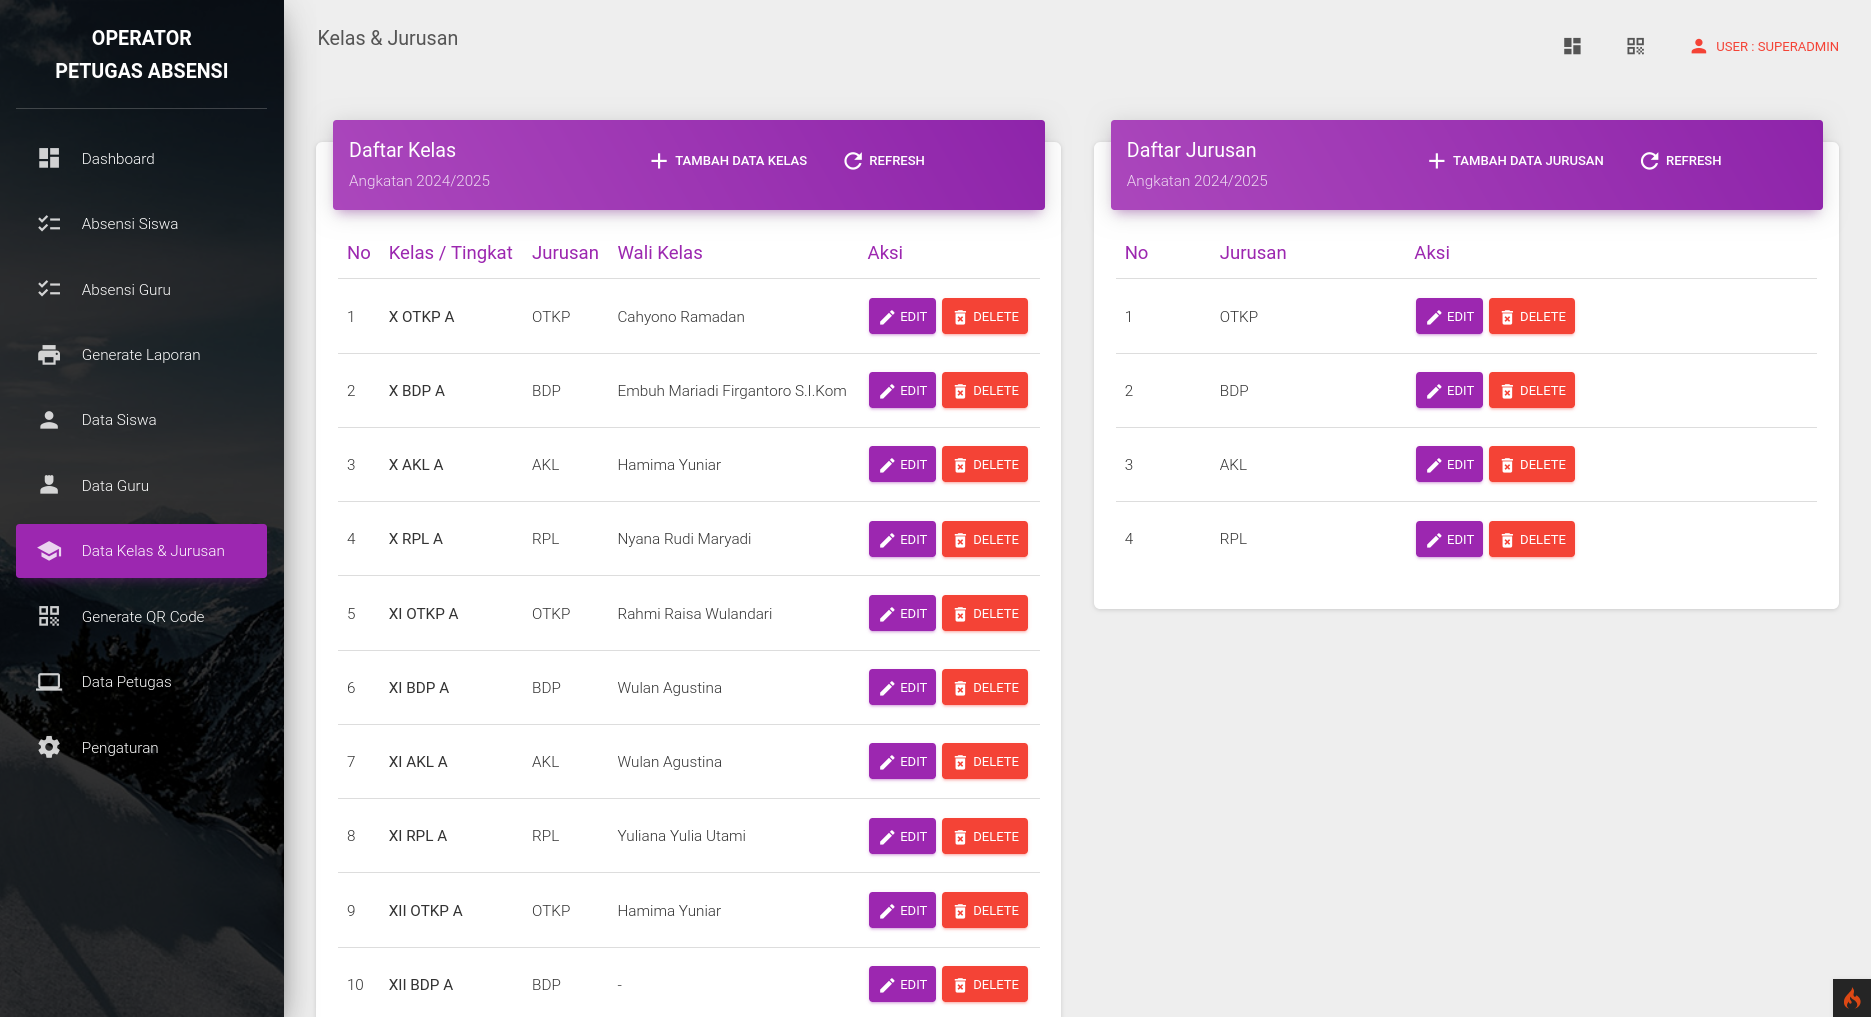Open Absensi Guru from the sidebar
Screen dimensions: 1871x1017
pyautogui.click(x=126, y=290)
